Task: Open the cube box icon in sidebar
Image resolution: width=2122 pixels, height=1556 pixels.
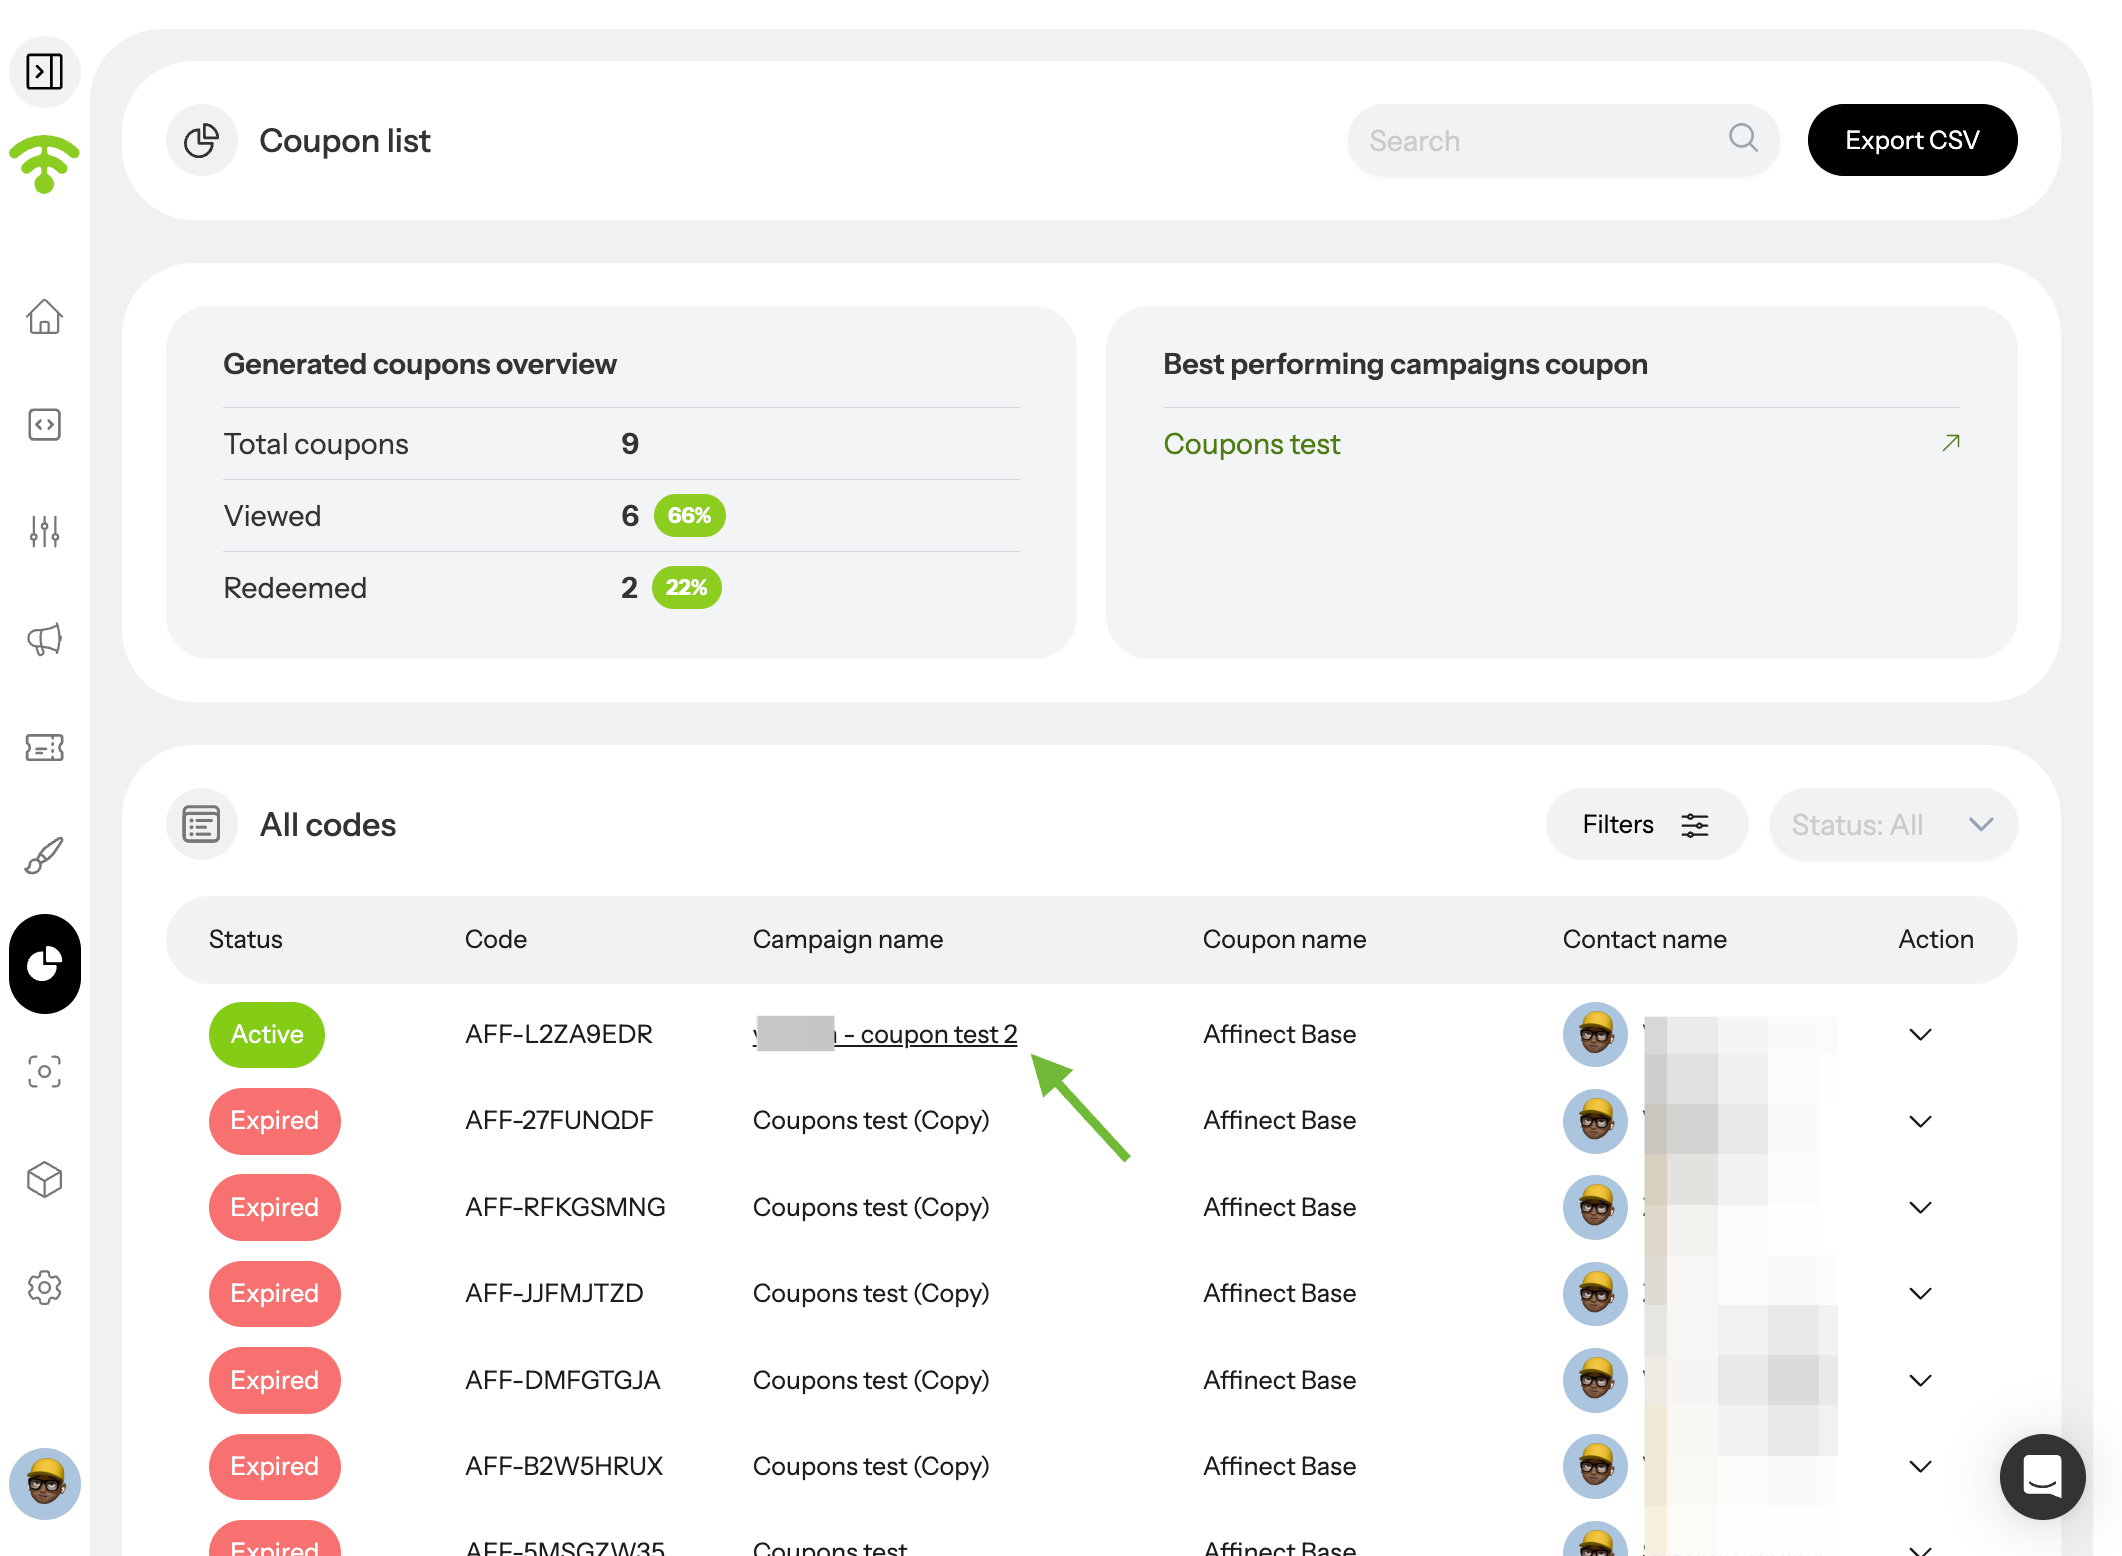Action: 45,1180
